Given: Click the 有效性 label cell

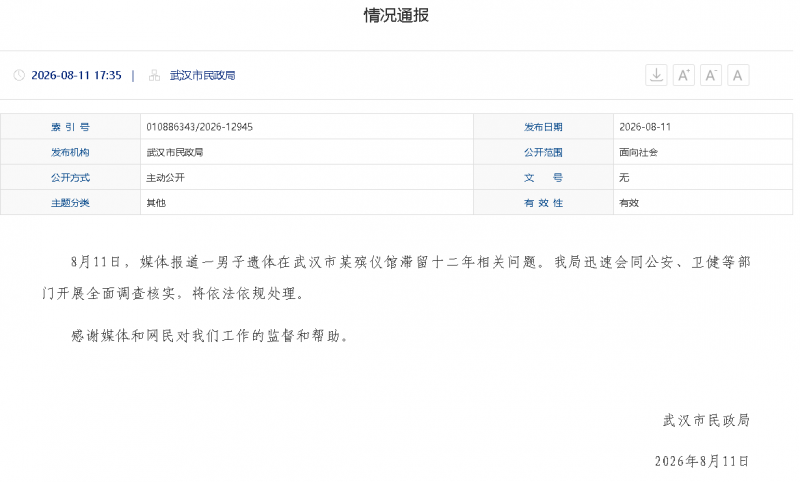Looking at the screenshot, I should (x=543, y=202).
